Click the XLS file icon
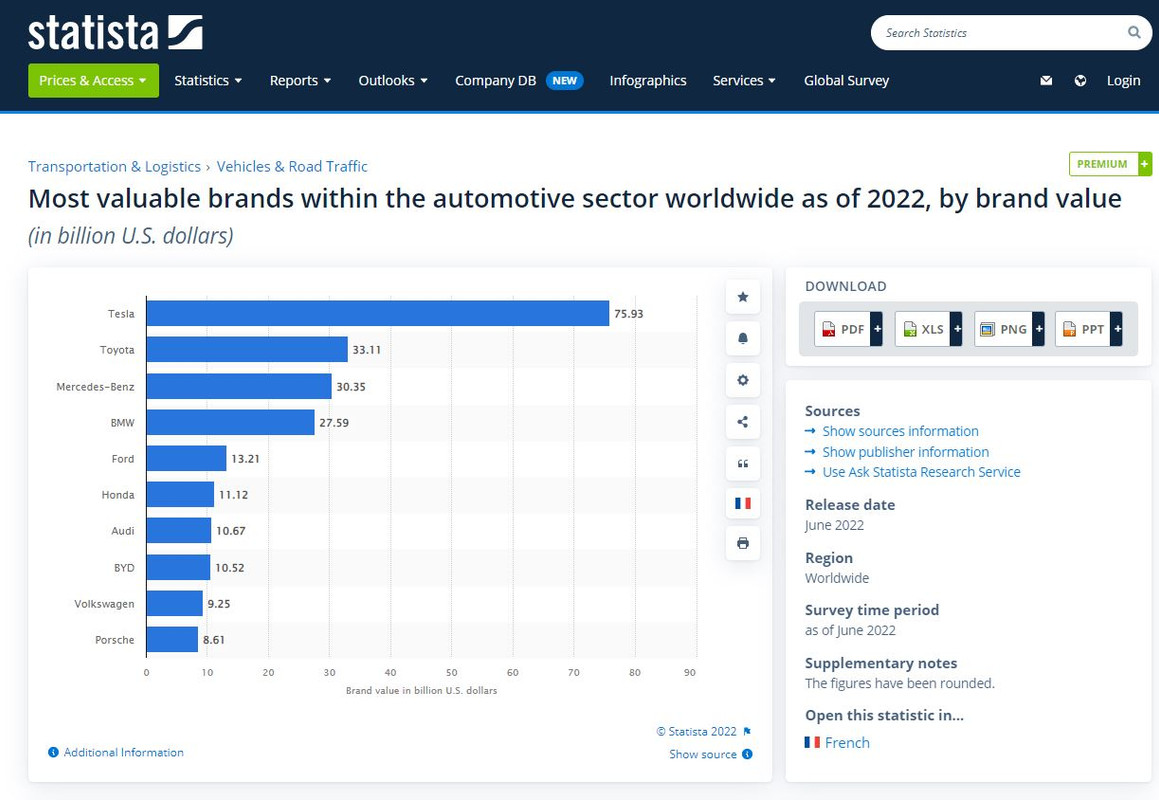Viewport: 1159px width, 800px height. [x=910, y=329]
